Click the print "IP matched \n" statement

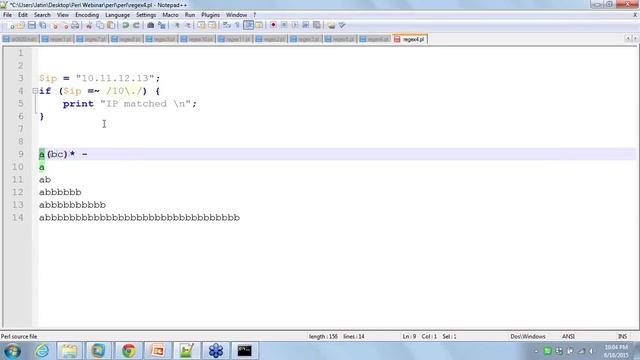click(130, 104)
